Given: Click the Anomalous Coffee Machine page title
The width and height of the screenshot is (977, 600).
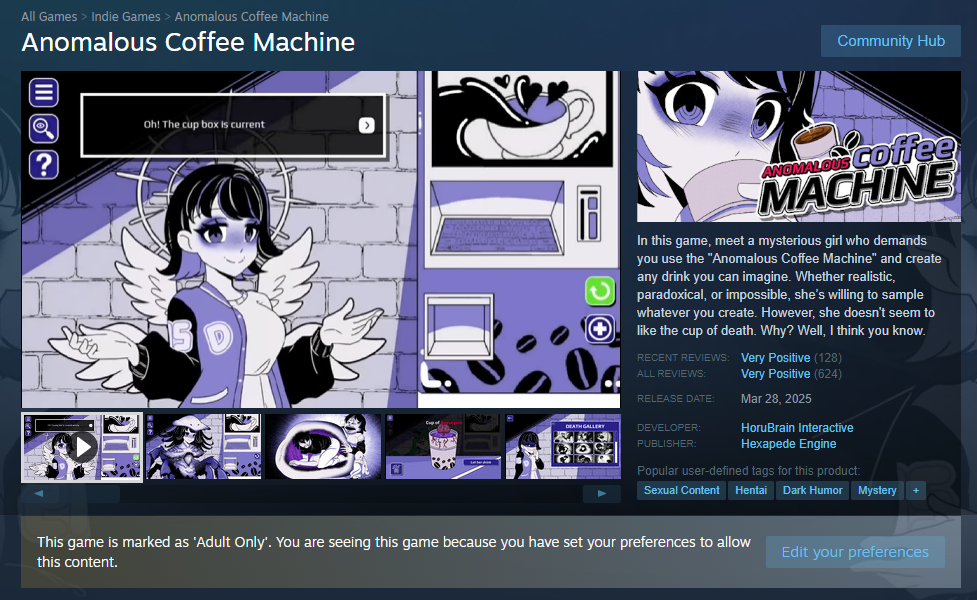Looking at the screenshot, I should tap(188, 42).
